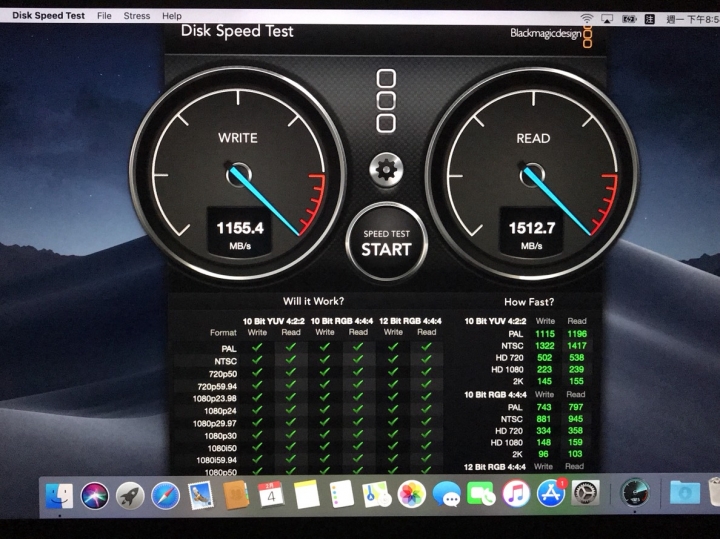Open Reminders list icon in Dock
Viewport: 720px width, 539px height.
342,494
